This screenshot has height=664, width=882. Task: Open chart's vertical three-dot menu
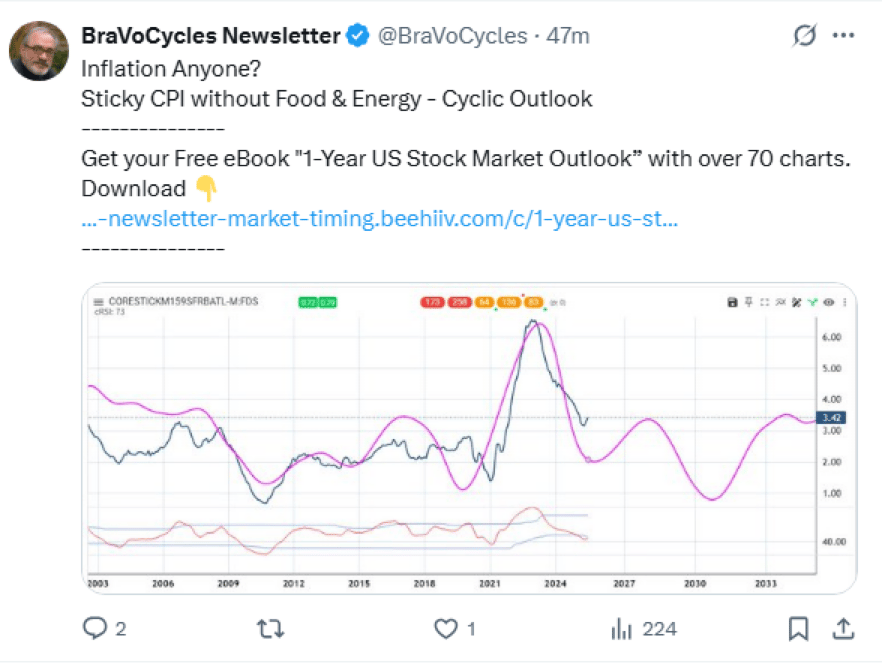coord(845,302)
